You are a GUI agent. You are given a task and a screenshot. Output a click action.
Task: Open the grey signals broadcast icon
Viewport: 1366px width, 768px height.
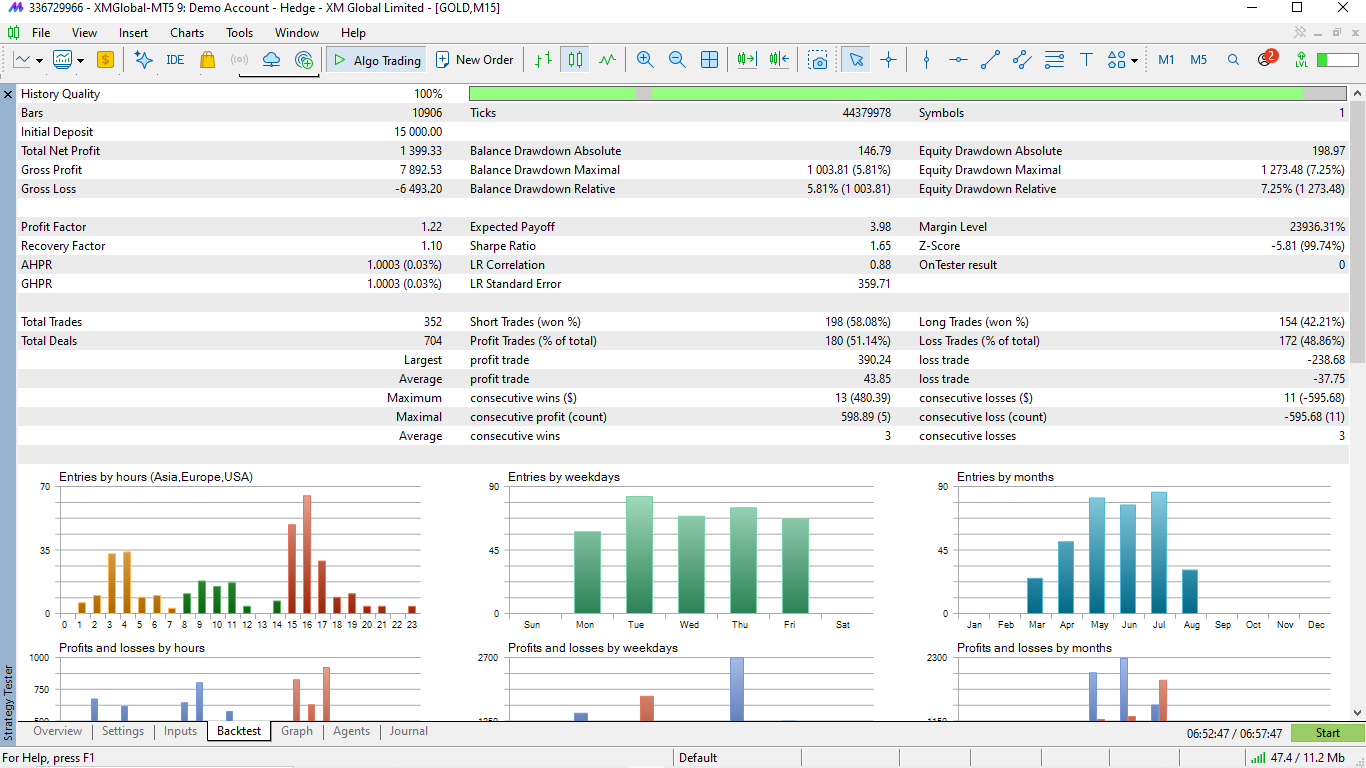point(239,60)
